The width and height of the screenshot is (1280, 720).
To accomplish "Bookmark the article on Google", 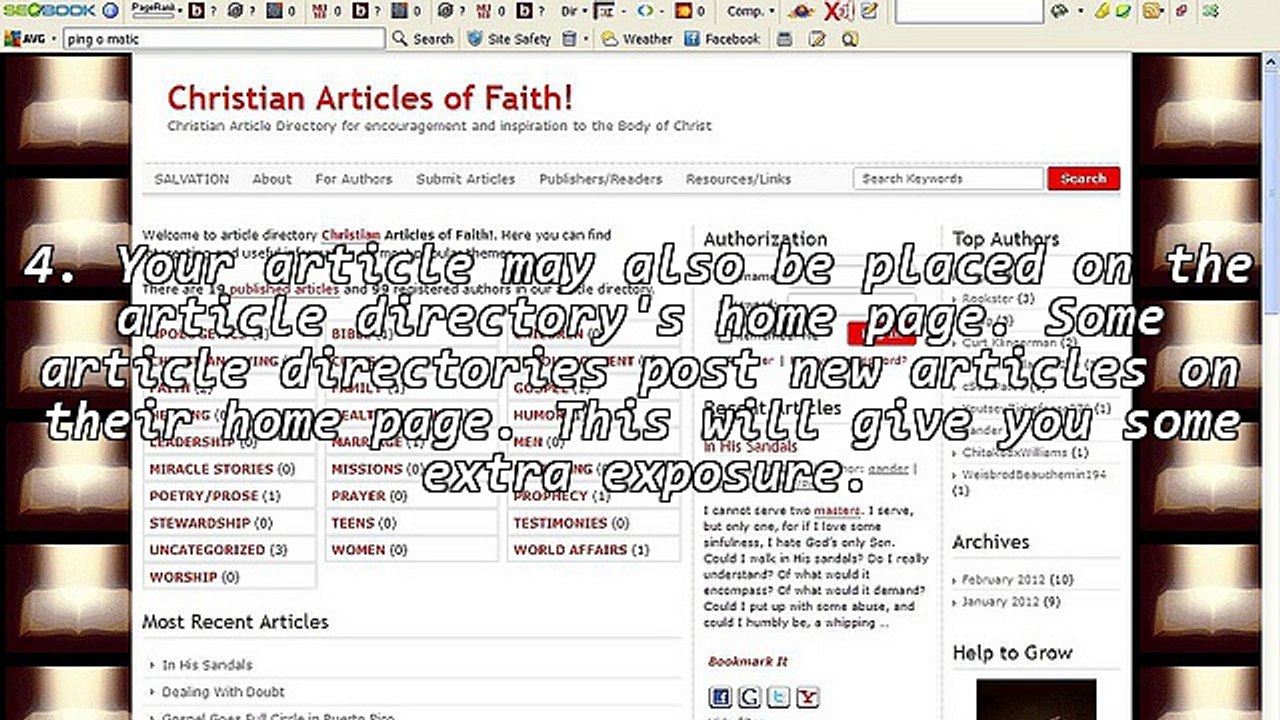I will coord(749,697).
